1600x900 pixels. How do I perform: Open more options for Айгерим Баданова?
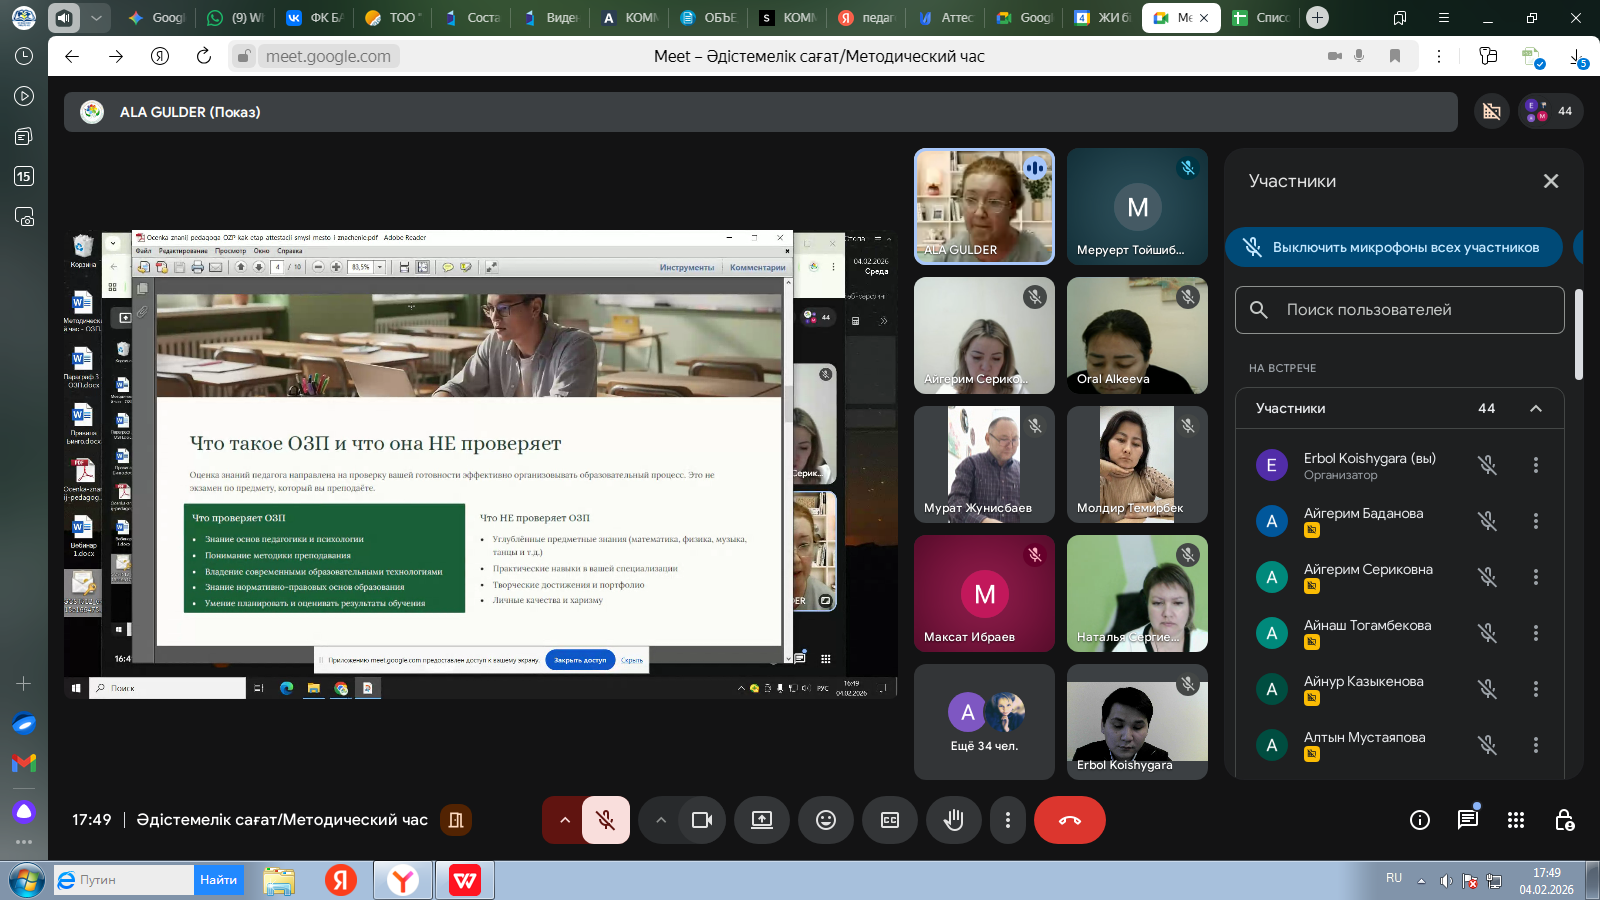click(x=1536, y=521)
